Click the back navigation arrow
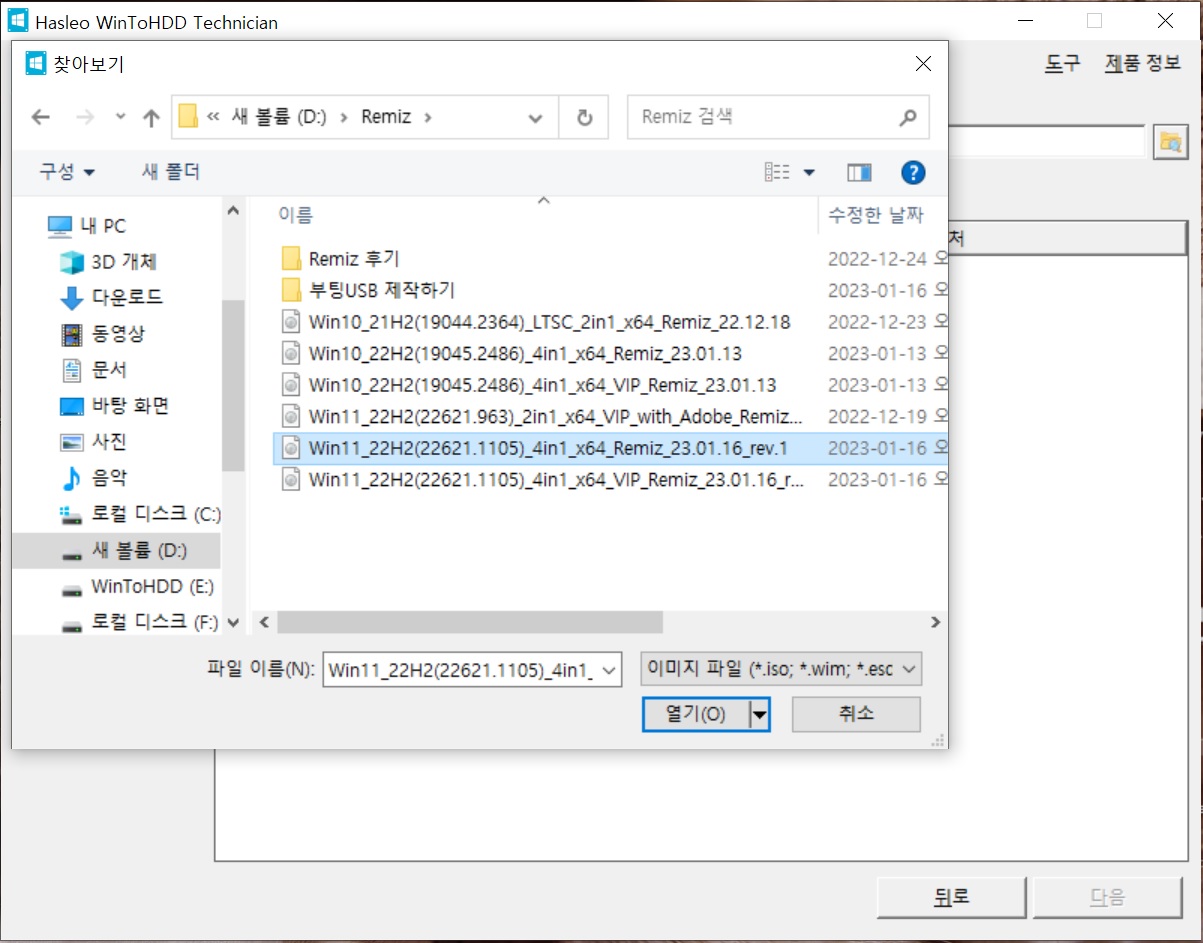The height and width of the screenshot is (943, 1203). pyautogui.click(x=40, y=117)
